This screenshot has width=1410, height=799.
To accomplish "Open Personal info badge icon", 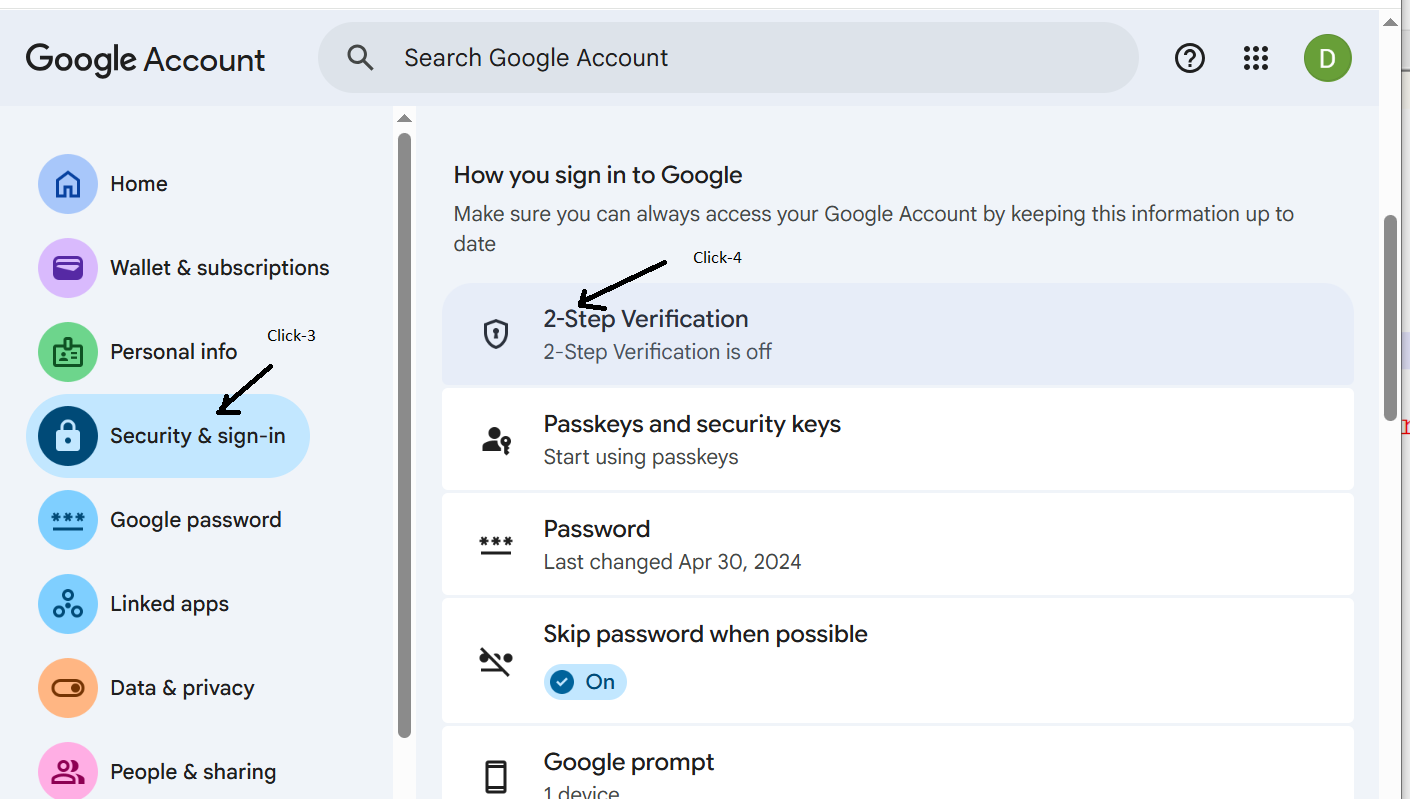I will (x=68, y=352).
